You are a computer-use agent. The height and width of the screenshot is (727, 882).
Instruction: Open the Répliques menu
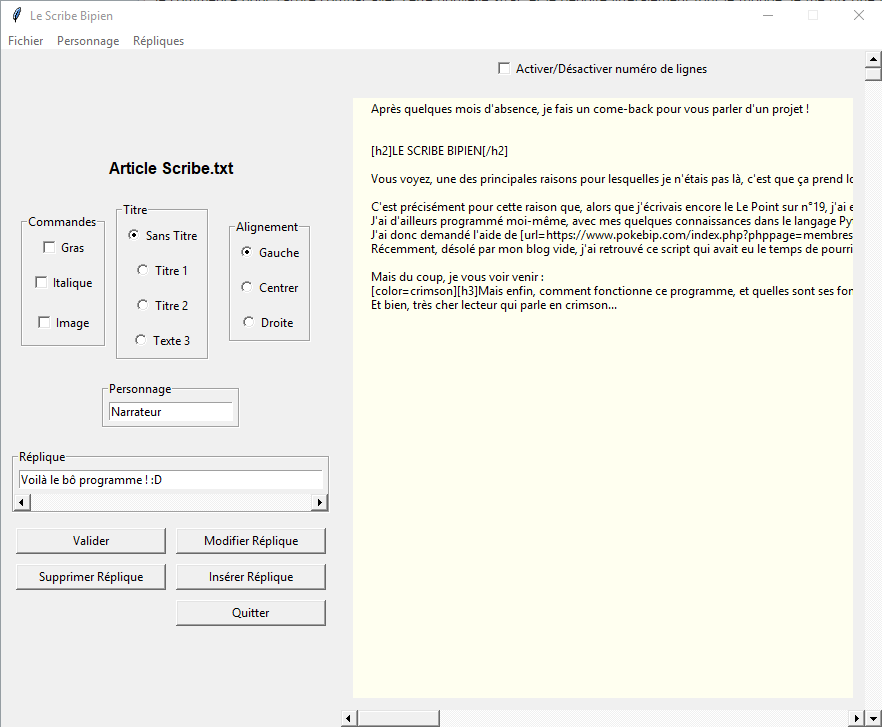click(x=158, y=41)
